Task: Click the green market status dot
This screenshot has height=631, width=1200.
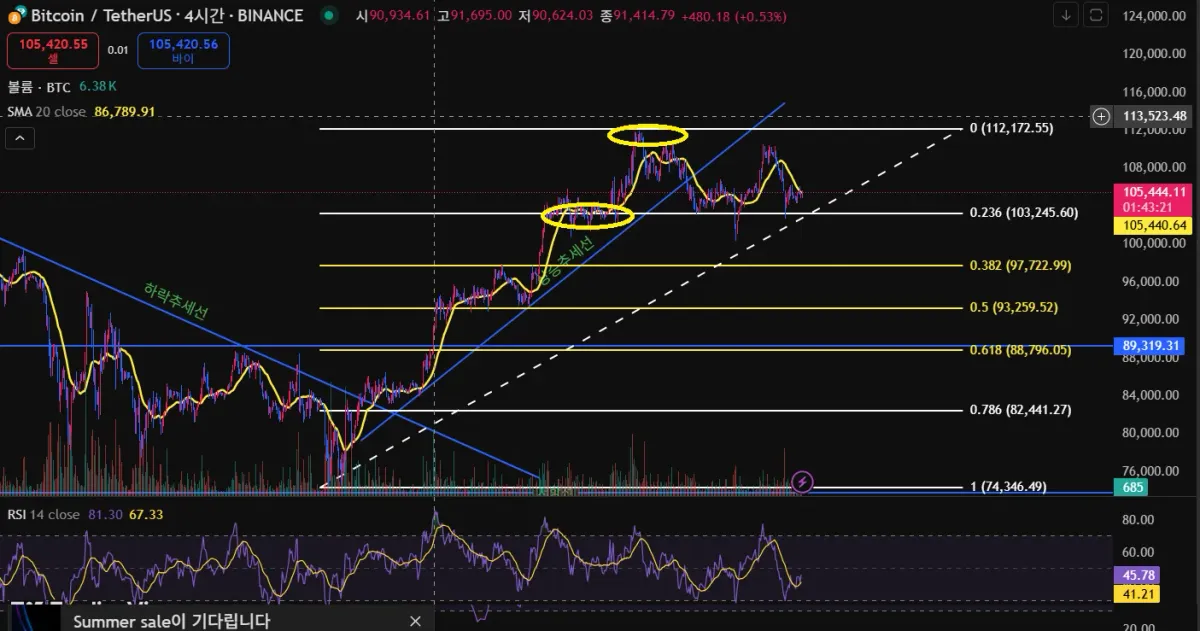Action: 328,16
